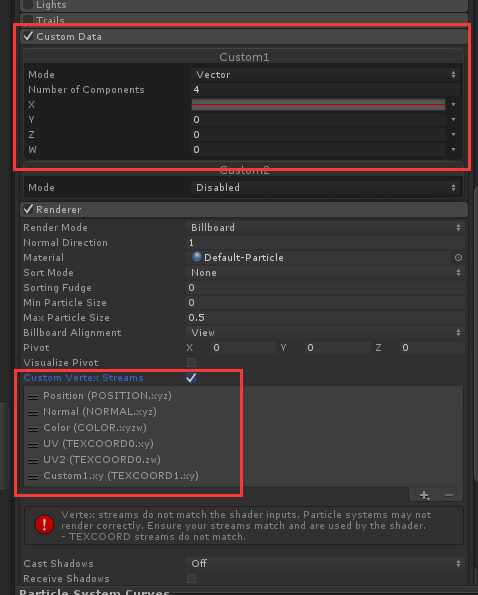The height and width of the screenshot is (595, 478).
Task: Toggle Receive Shadows checkbox
Action: tap(192, 579)
